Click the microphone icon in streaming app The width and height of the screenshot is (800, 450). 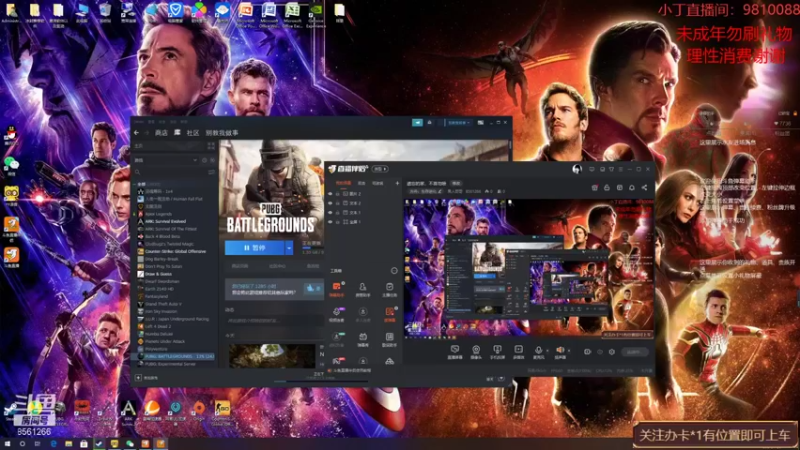[538, 350]
